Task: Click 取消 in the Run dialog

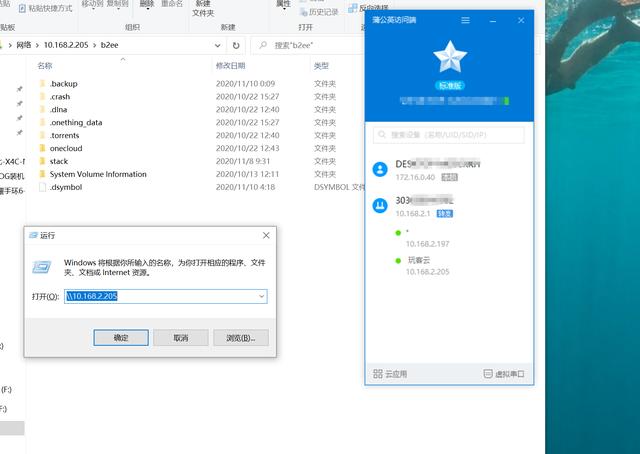Action: 181,338
